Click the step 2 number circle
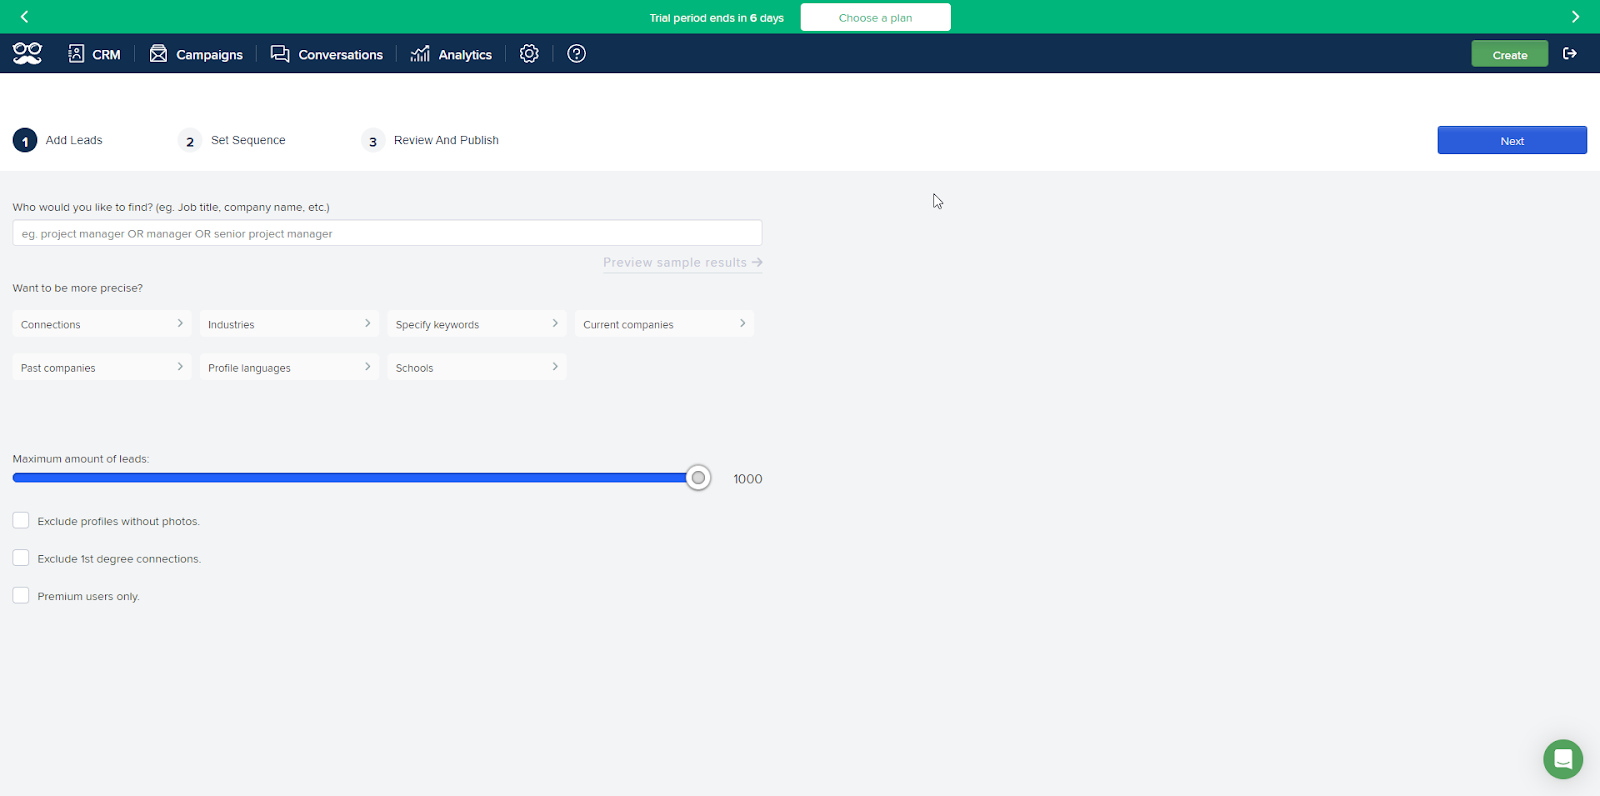Image resolution: width=1600 pixels, height=796 pixels. pos(190,141)
